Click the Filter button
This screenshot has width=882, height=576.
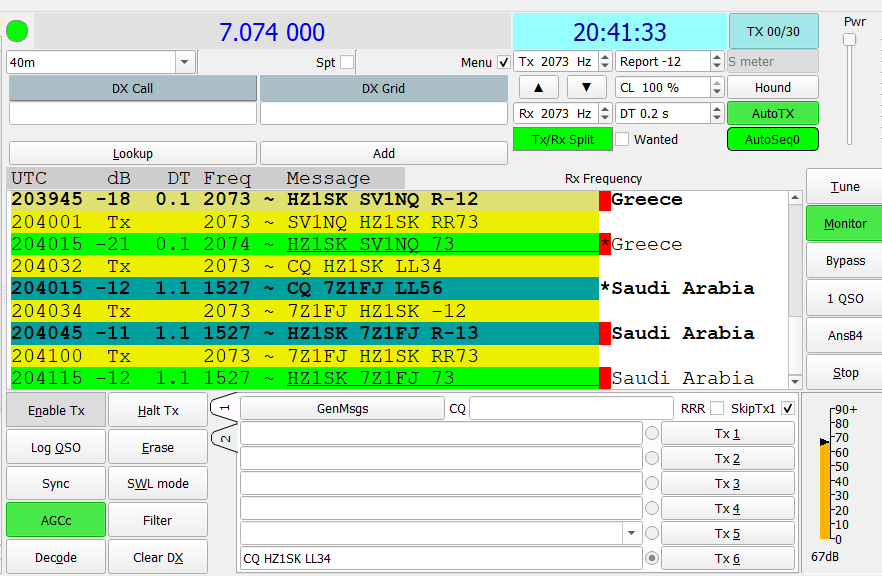[158, 520]
